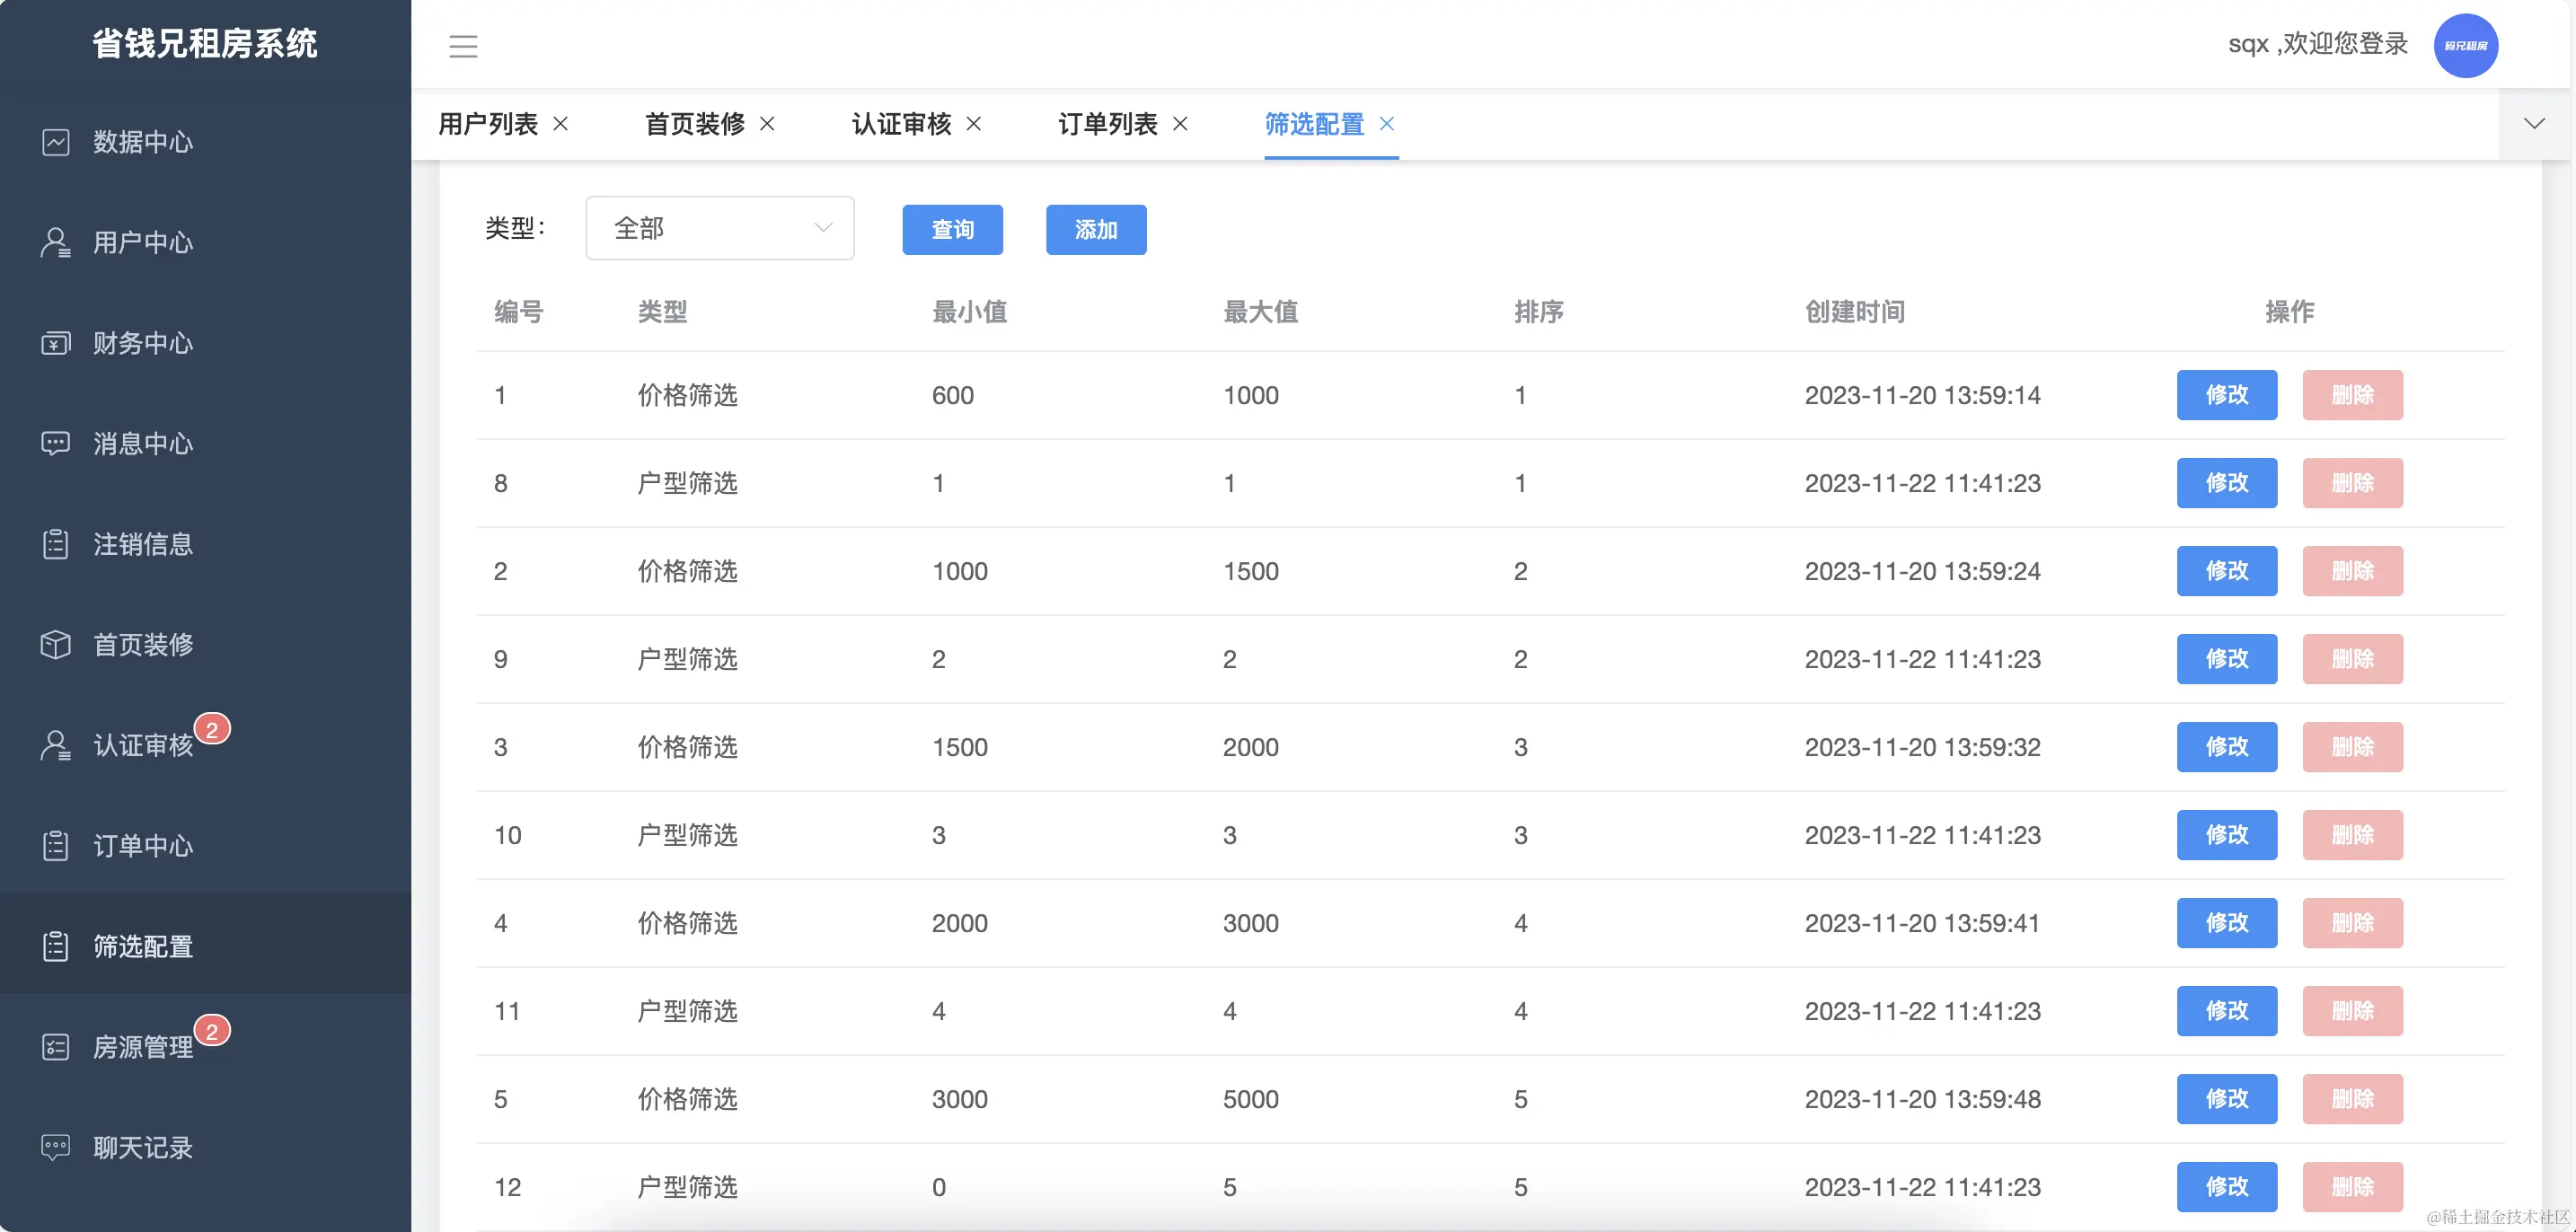Click the 查询 search button
The width and height of the screenshot is (2576, 1232).
pos(952,229)
